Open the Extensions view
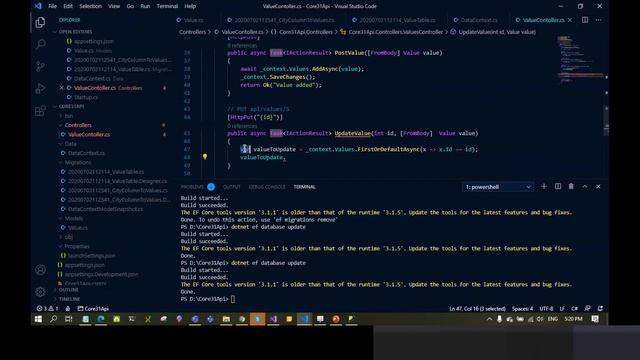640x360 pixels. pyautogui.click(x=40, y=110)
